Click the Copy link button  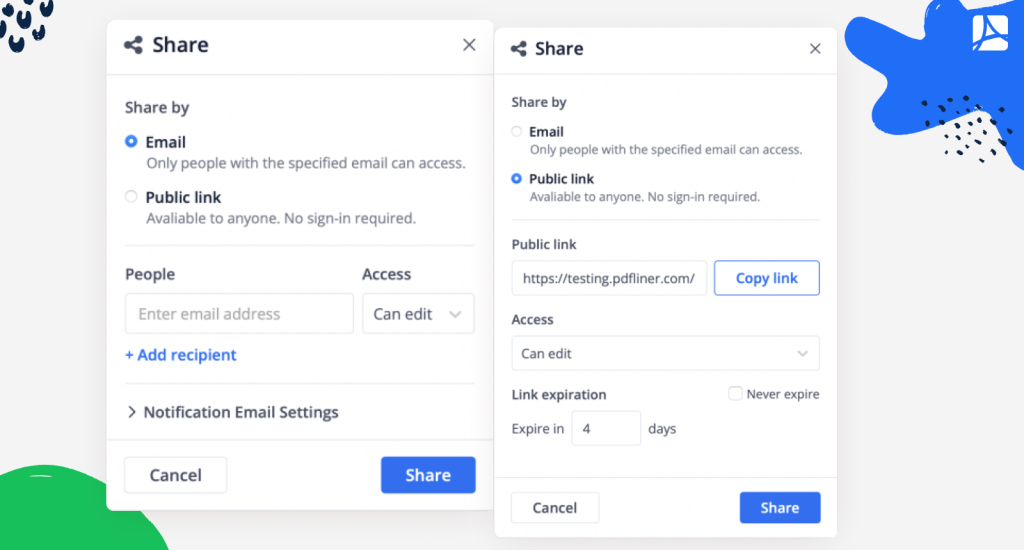[767, 278]
